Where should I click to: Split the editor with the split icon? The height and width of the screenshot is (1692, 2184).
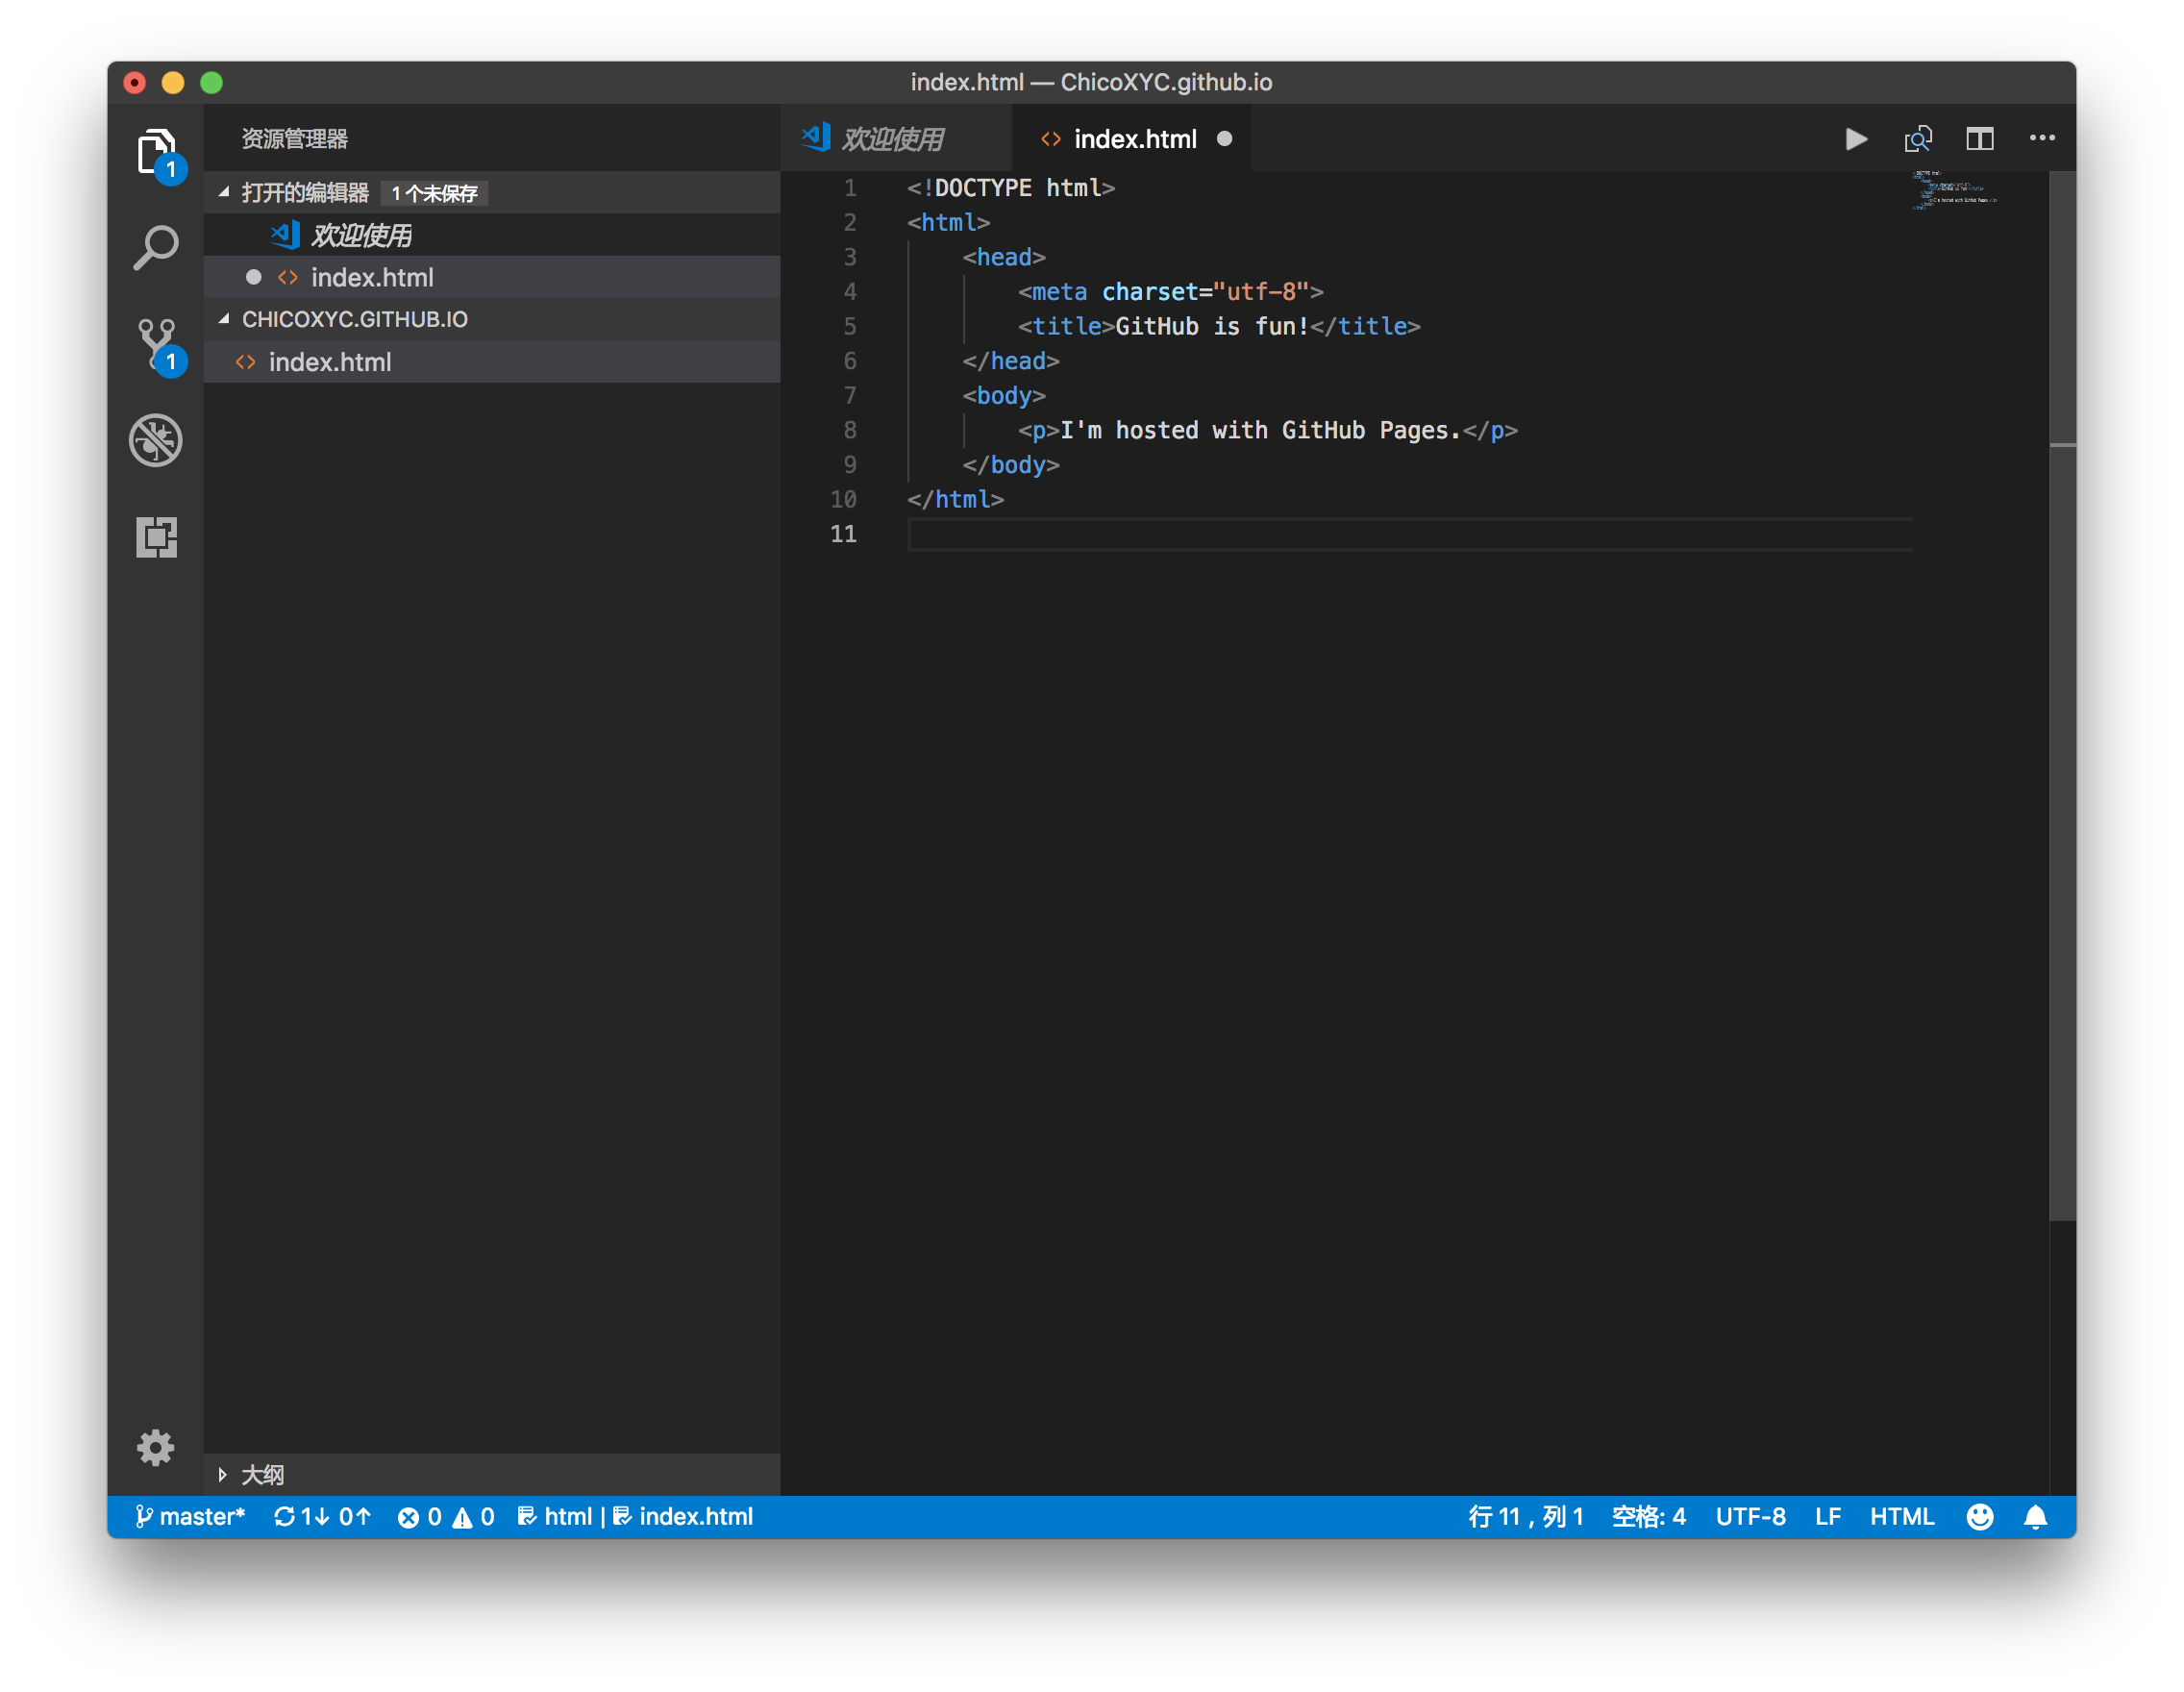(1979, 139)
